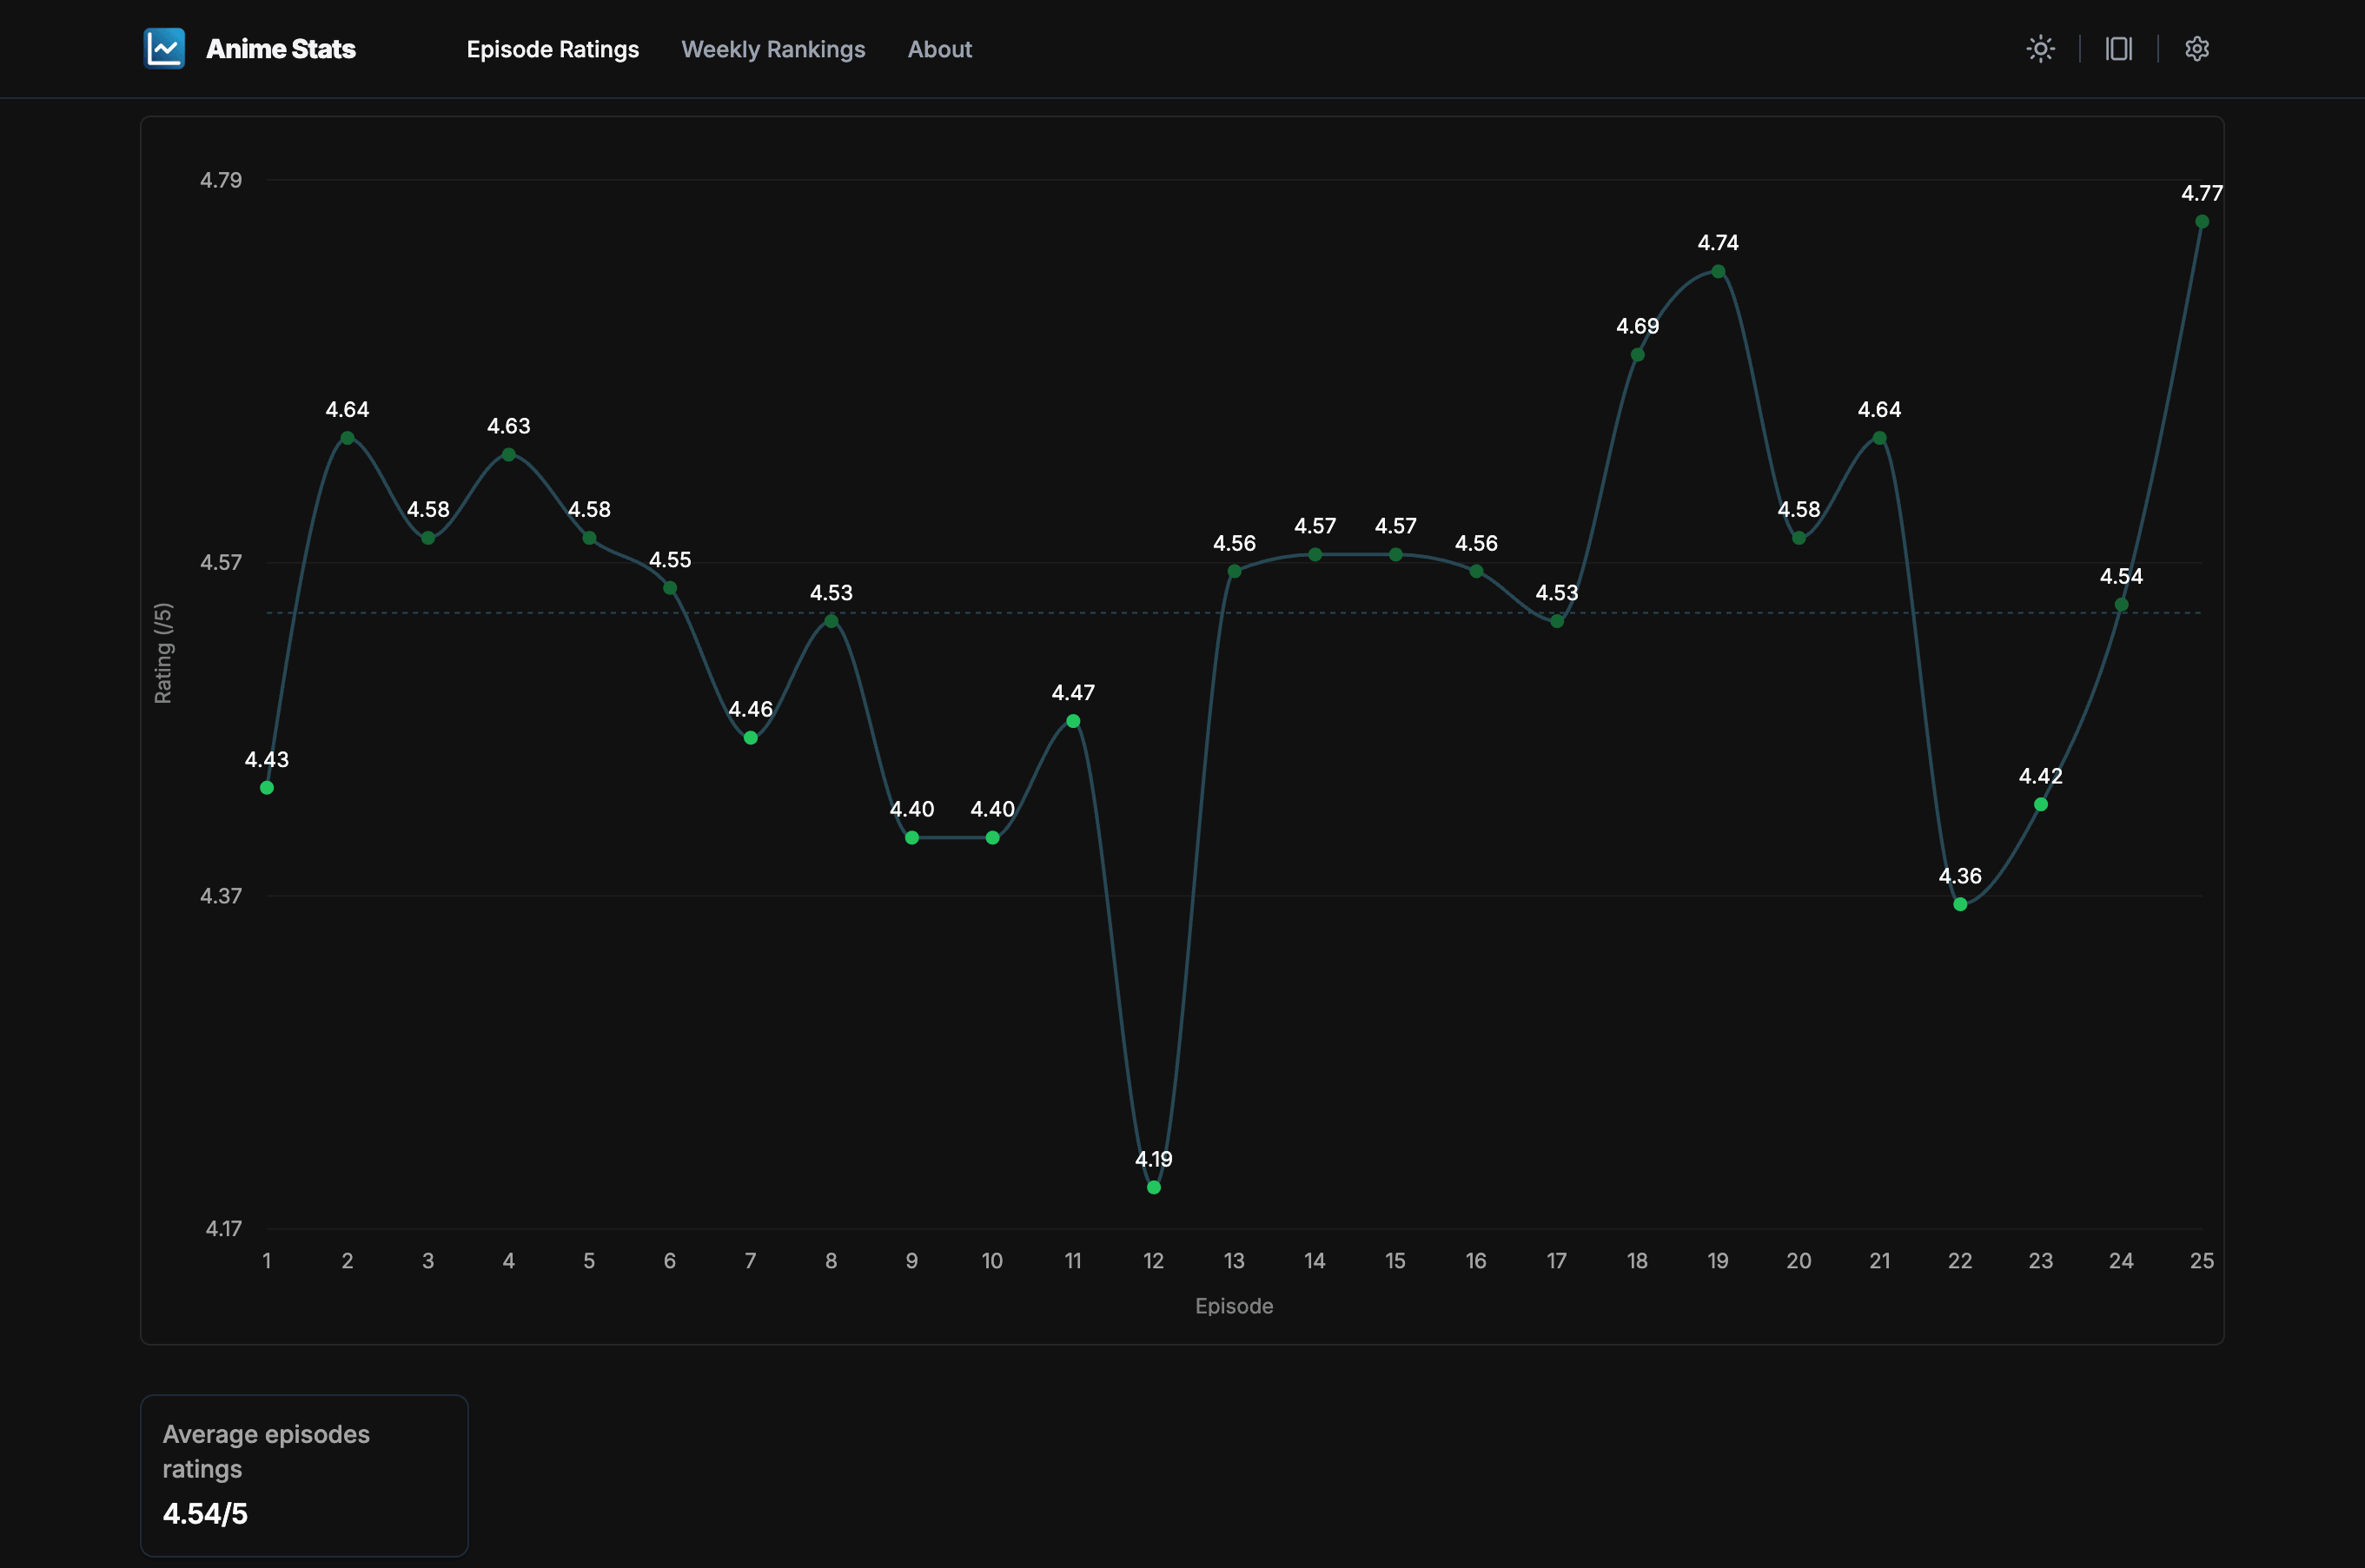The image size is (2365, 1568).
Task: Select the episode 22 point rated 4.36
Action: tap(1959, 904)
